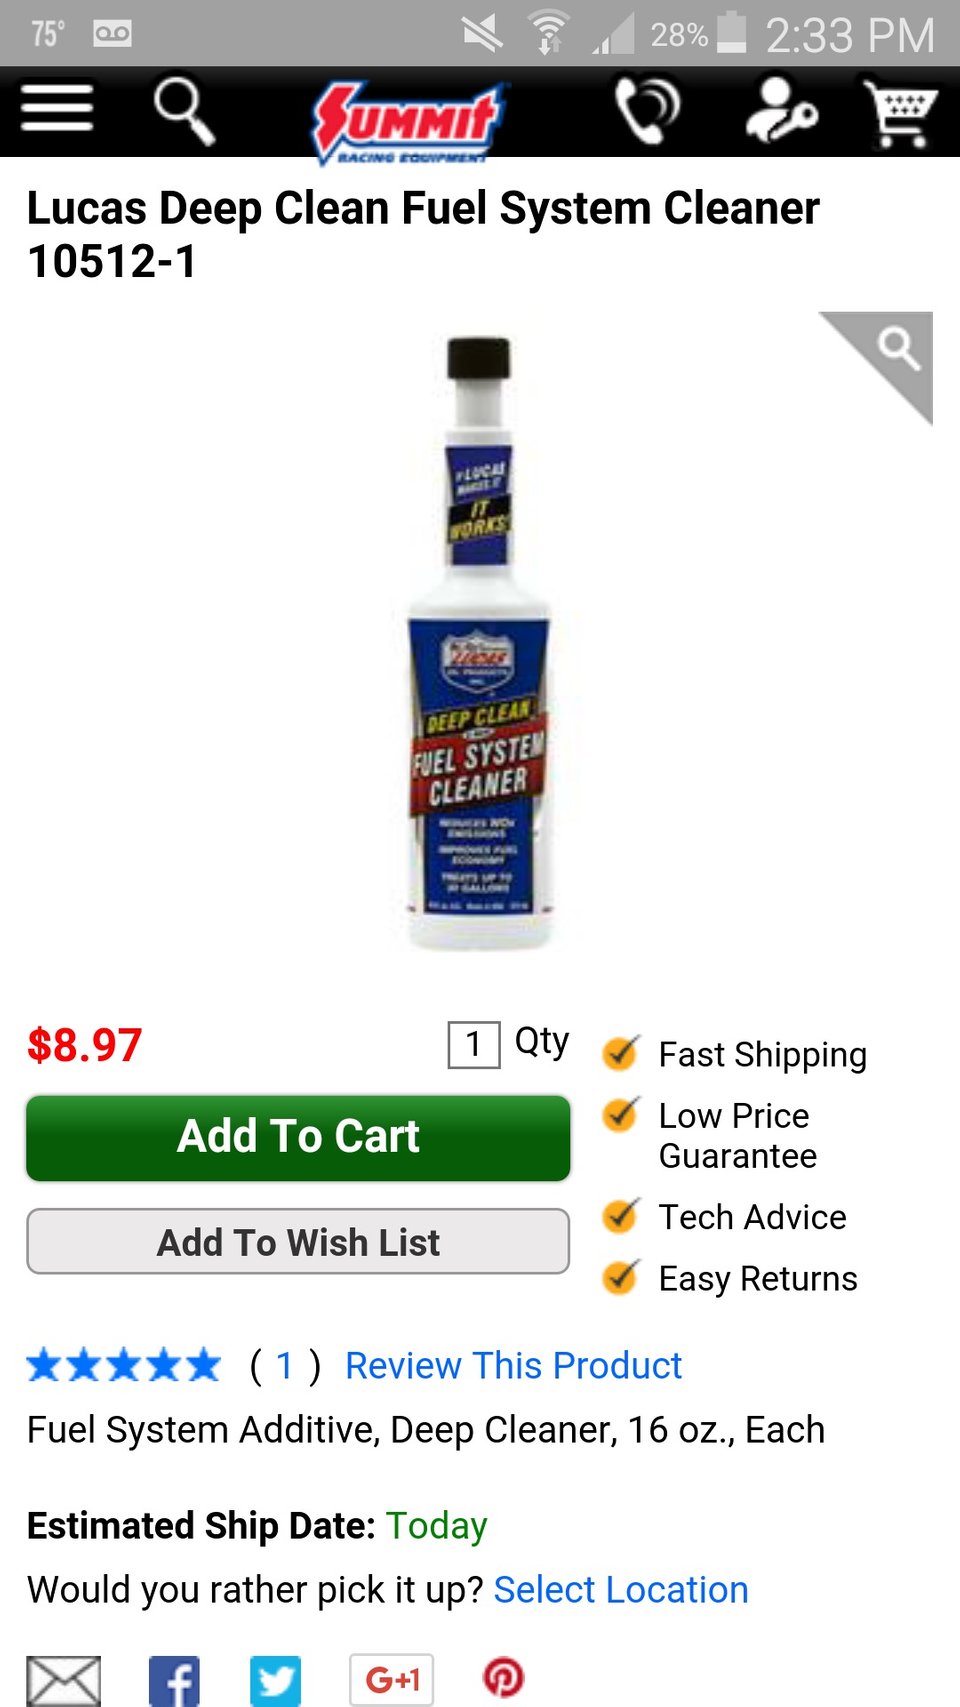Tap the phone contact icon
The width and height of the screenshot is (960, 1707).
pyautogui.click(x=647, y=109)
